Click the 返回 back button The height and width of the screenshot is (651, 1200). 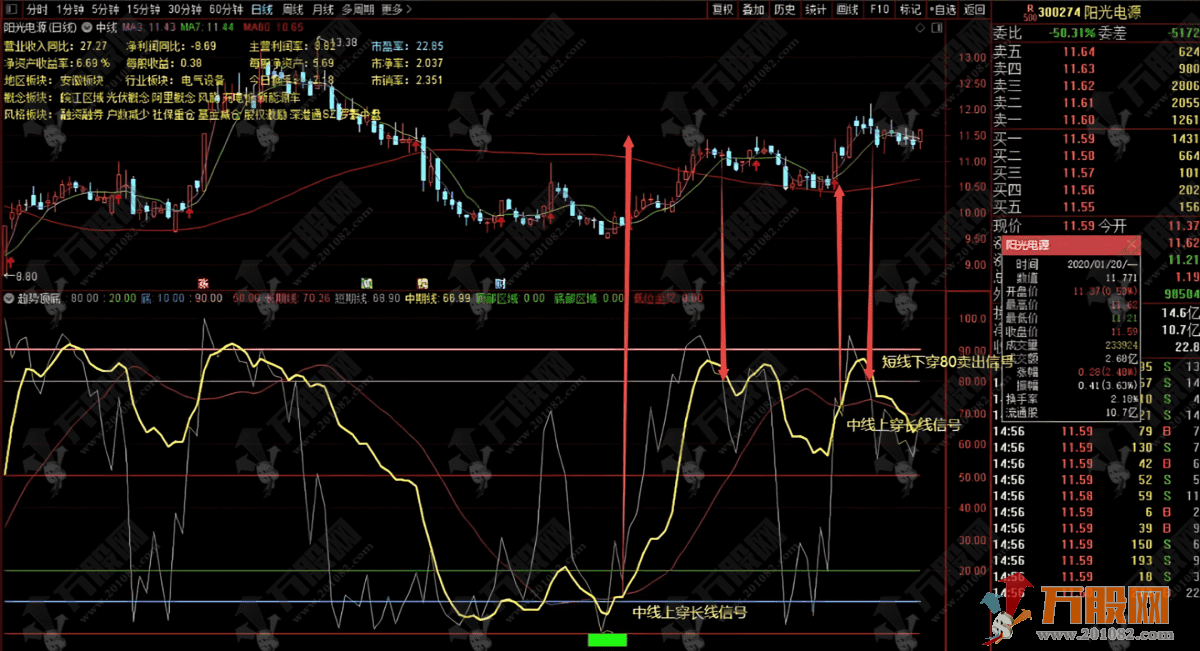[x=974, y=10]
